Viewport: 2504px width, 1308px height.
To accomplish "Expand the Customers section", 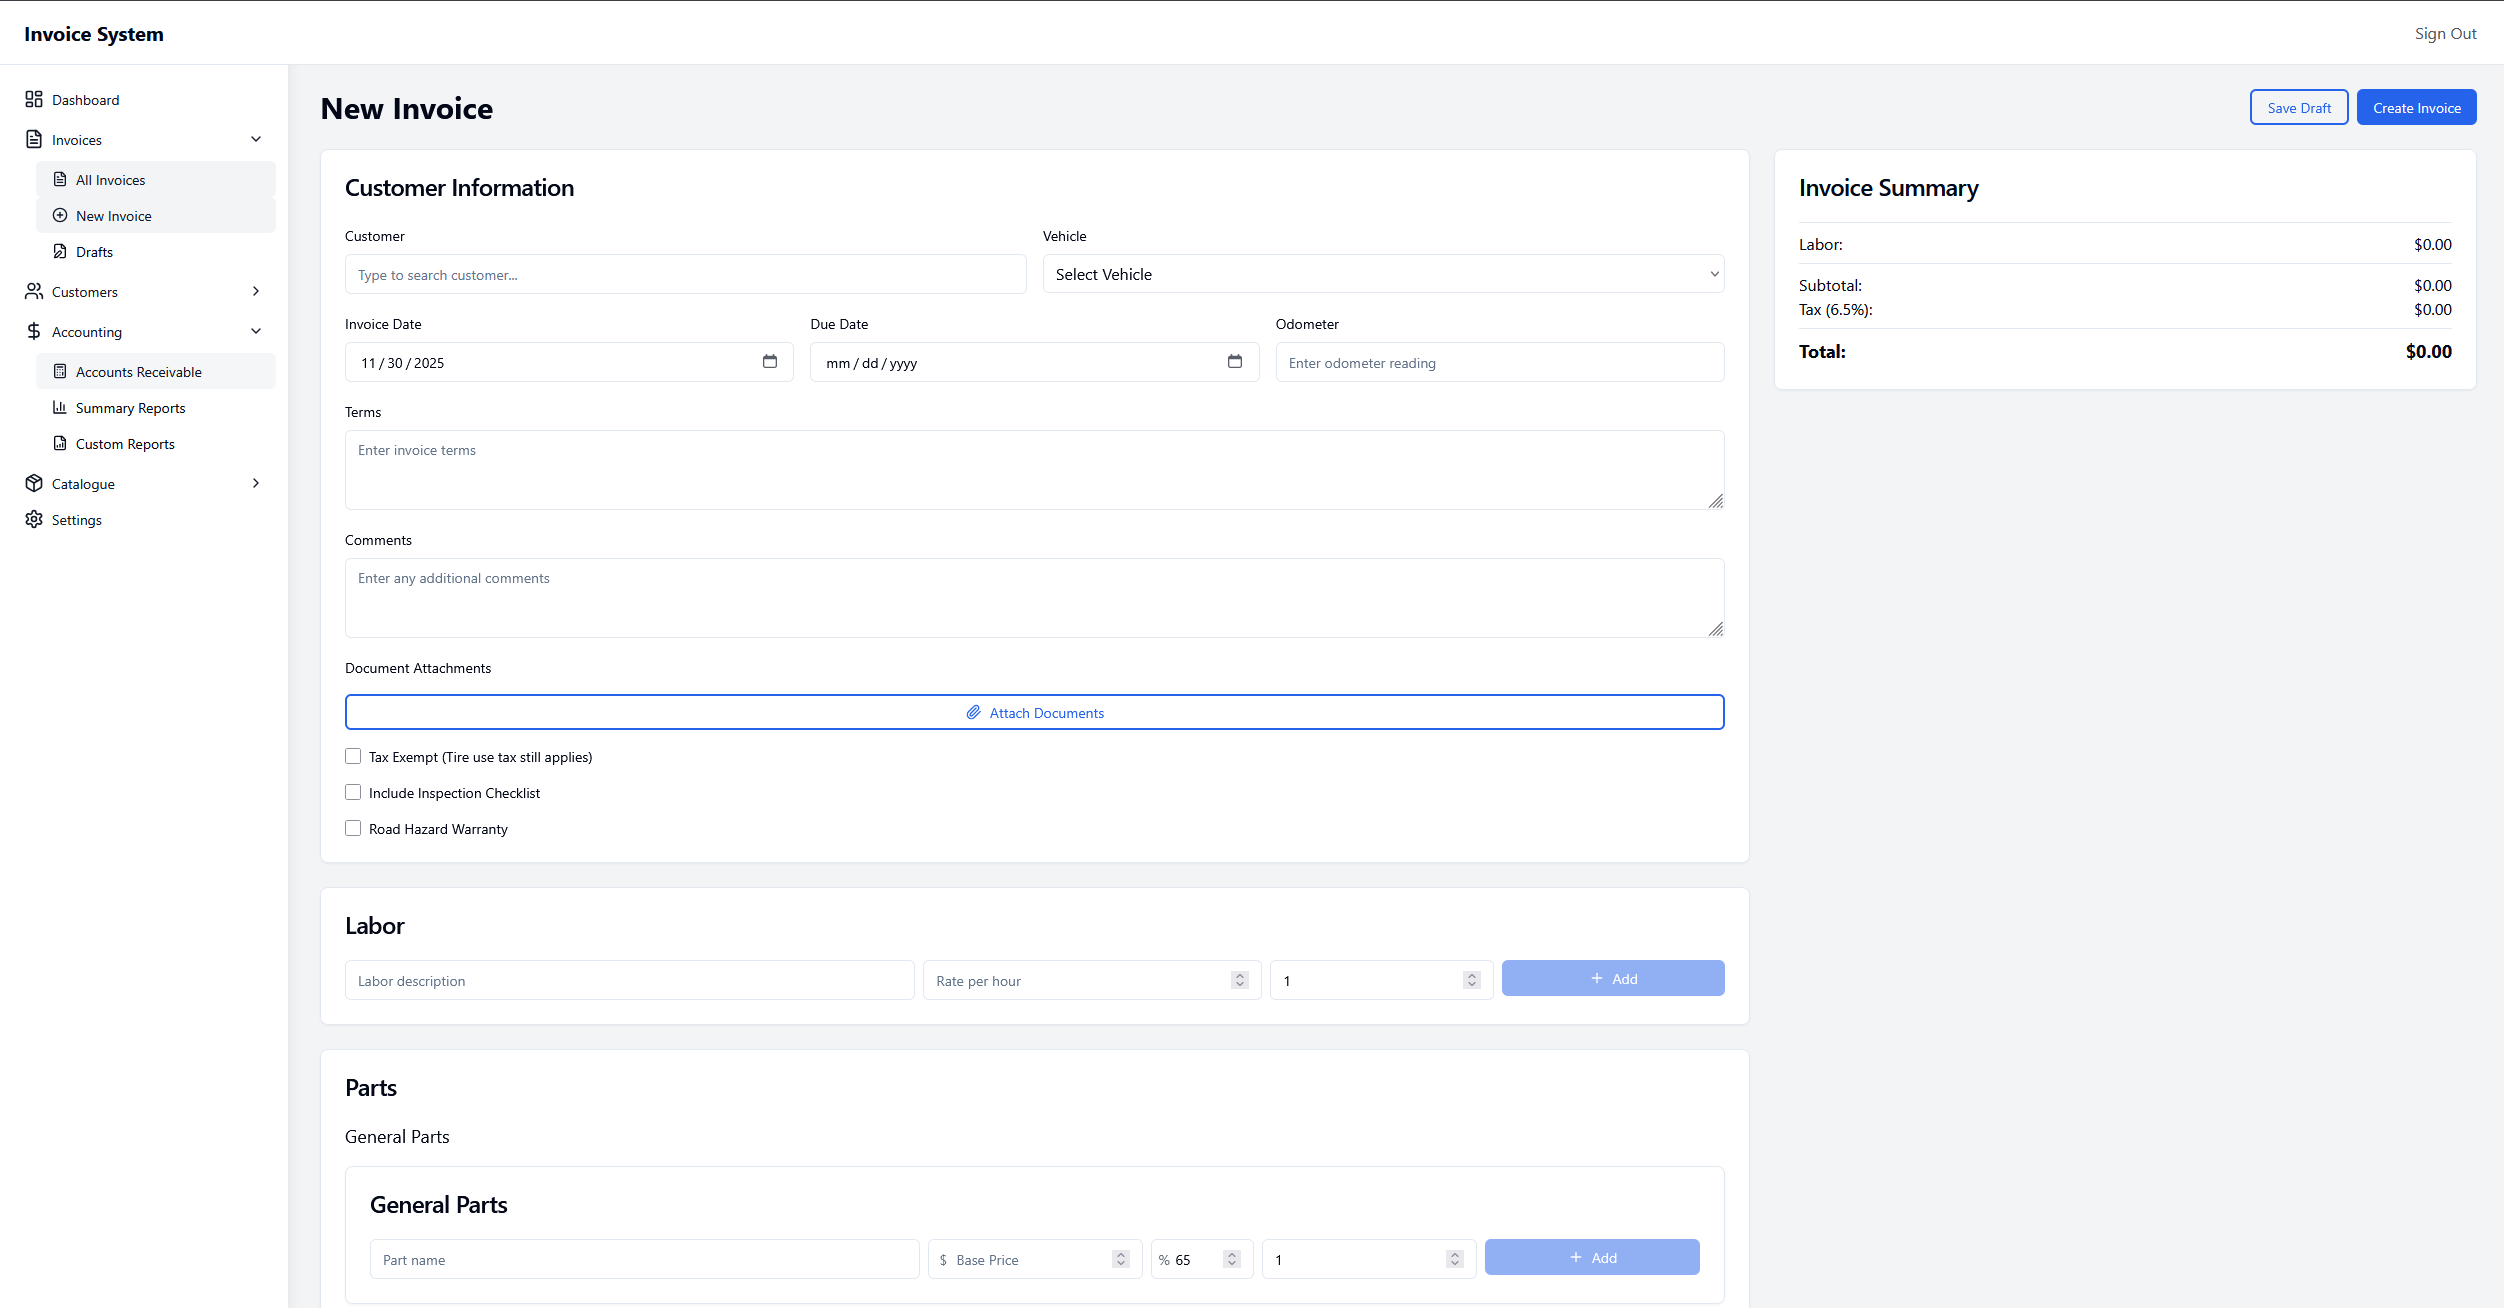I will click(256, 291).
